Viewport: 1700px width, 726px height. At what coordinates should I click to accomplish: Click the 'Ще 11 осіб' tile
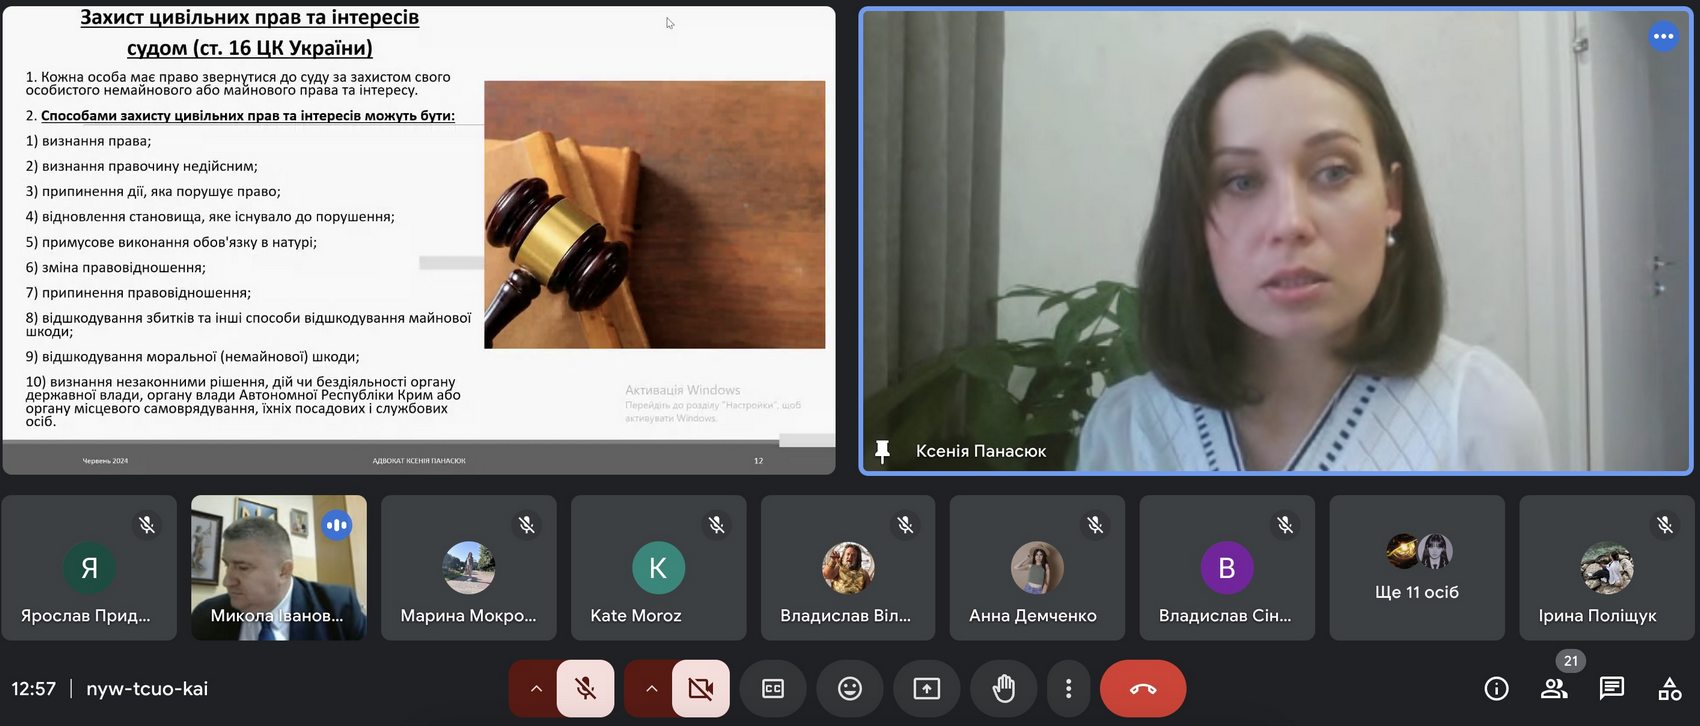tap(1416, 568)
